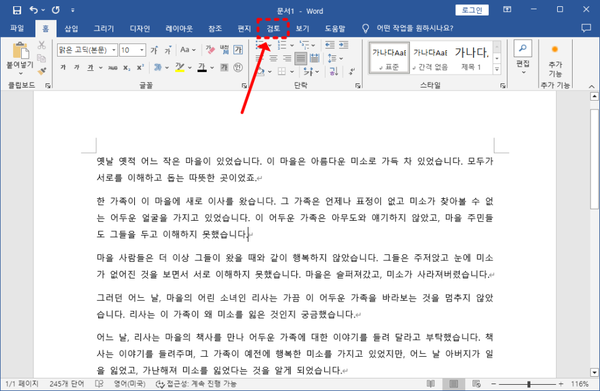The width and height of the screenshot is (600, 391).
Task: Click the Copy icon in clipboard group
Action: pyautogui.click(x=41, y=58)
